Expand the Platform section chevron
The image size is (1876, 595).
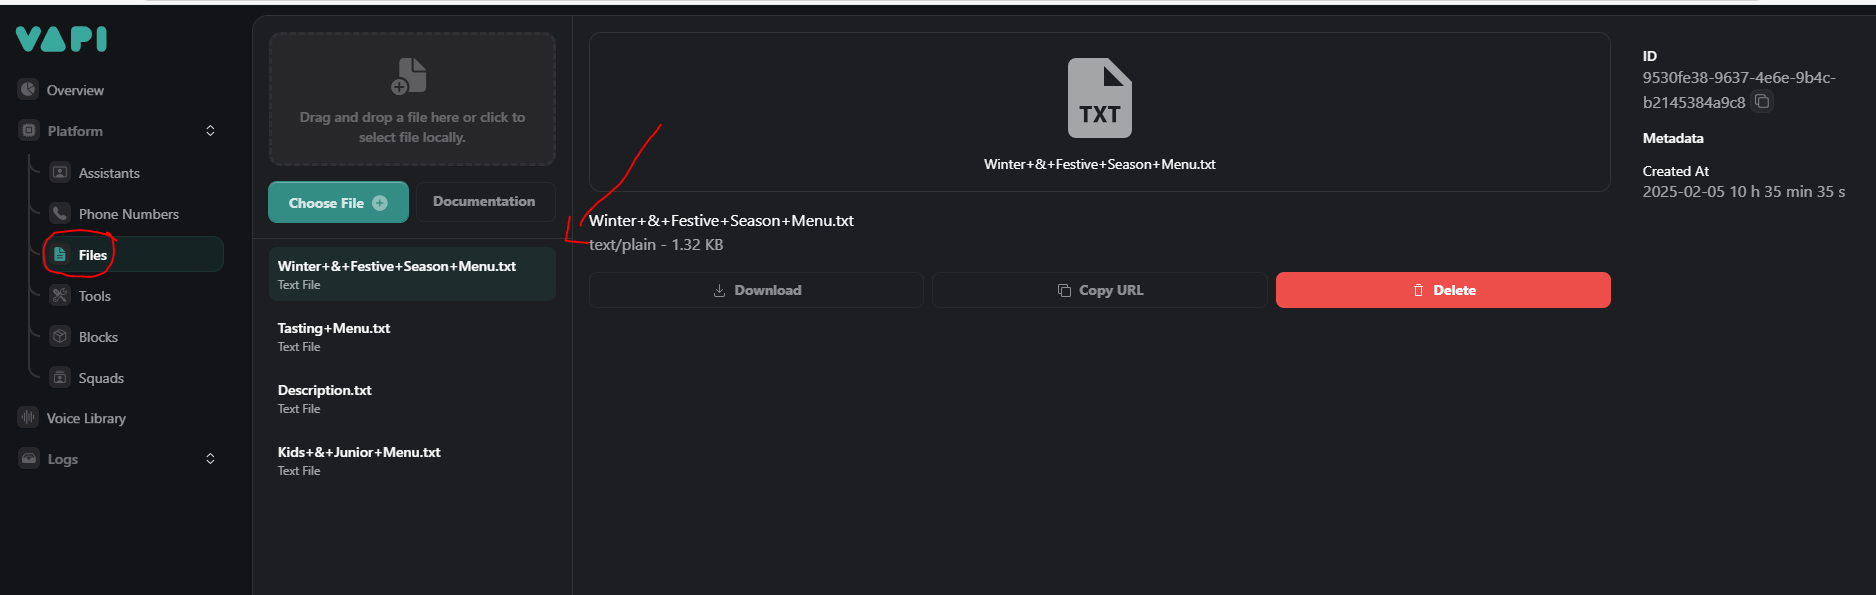(x=211, y=130)
